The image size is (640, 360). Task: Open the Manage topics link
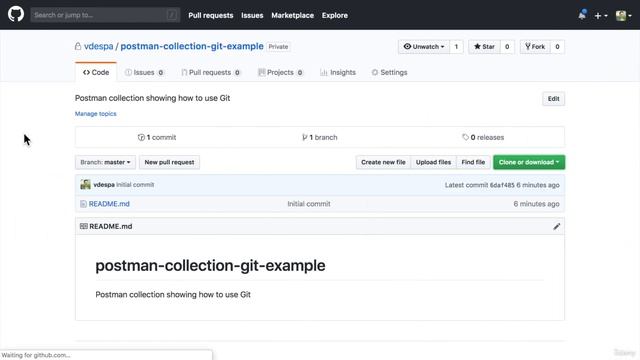pyautogui.click(x=96, y=114)
